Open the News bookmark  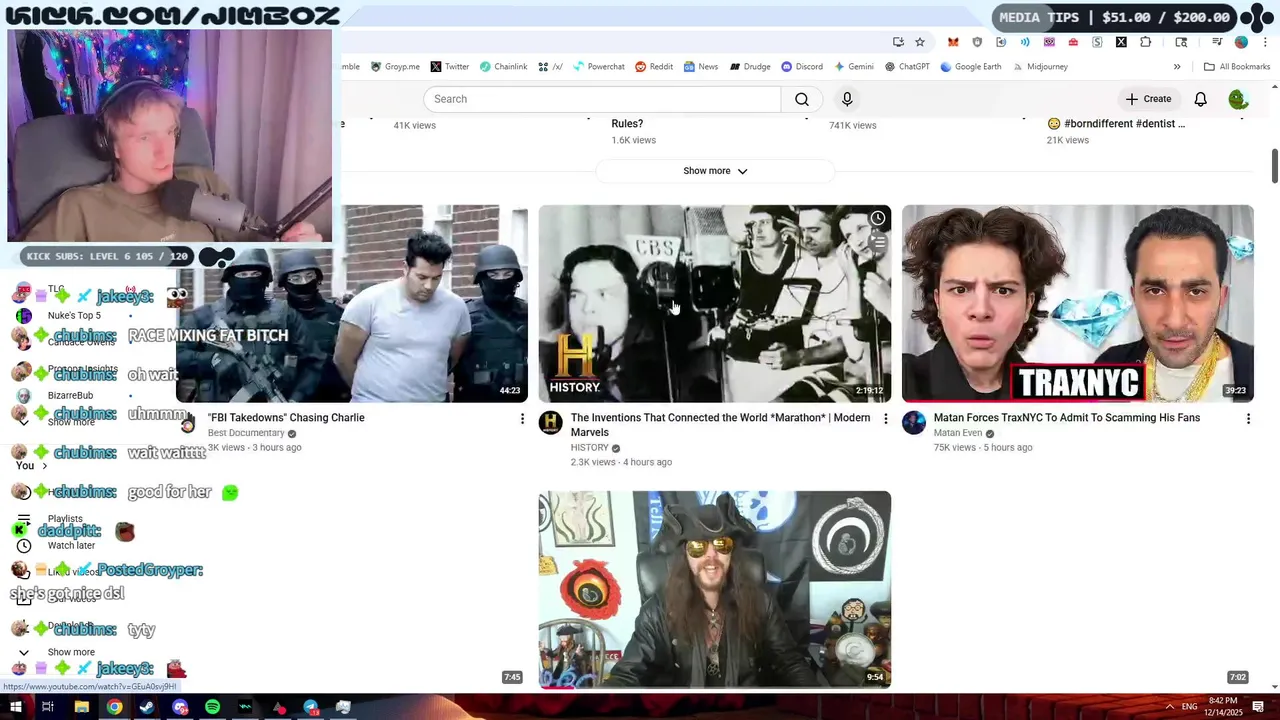pyautogui.click(x=701, y=67)
